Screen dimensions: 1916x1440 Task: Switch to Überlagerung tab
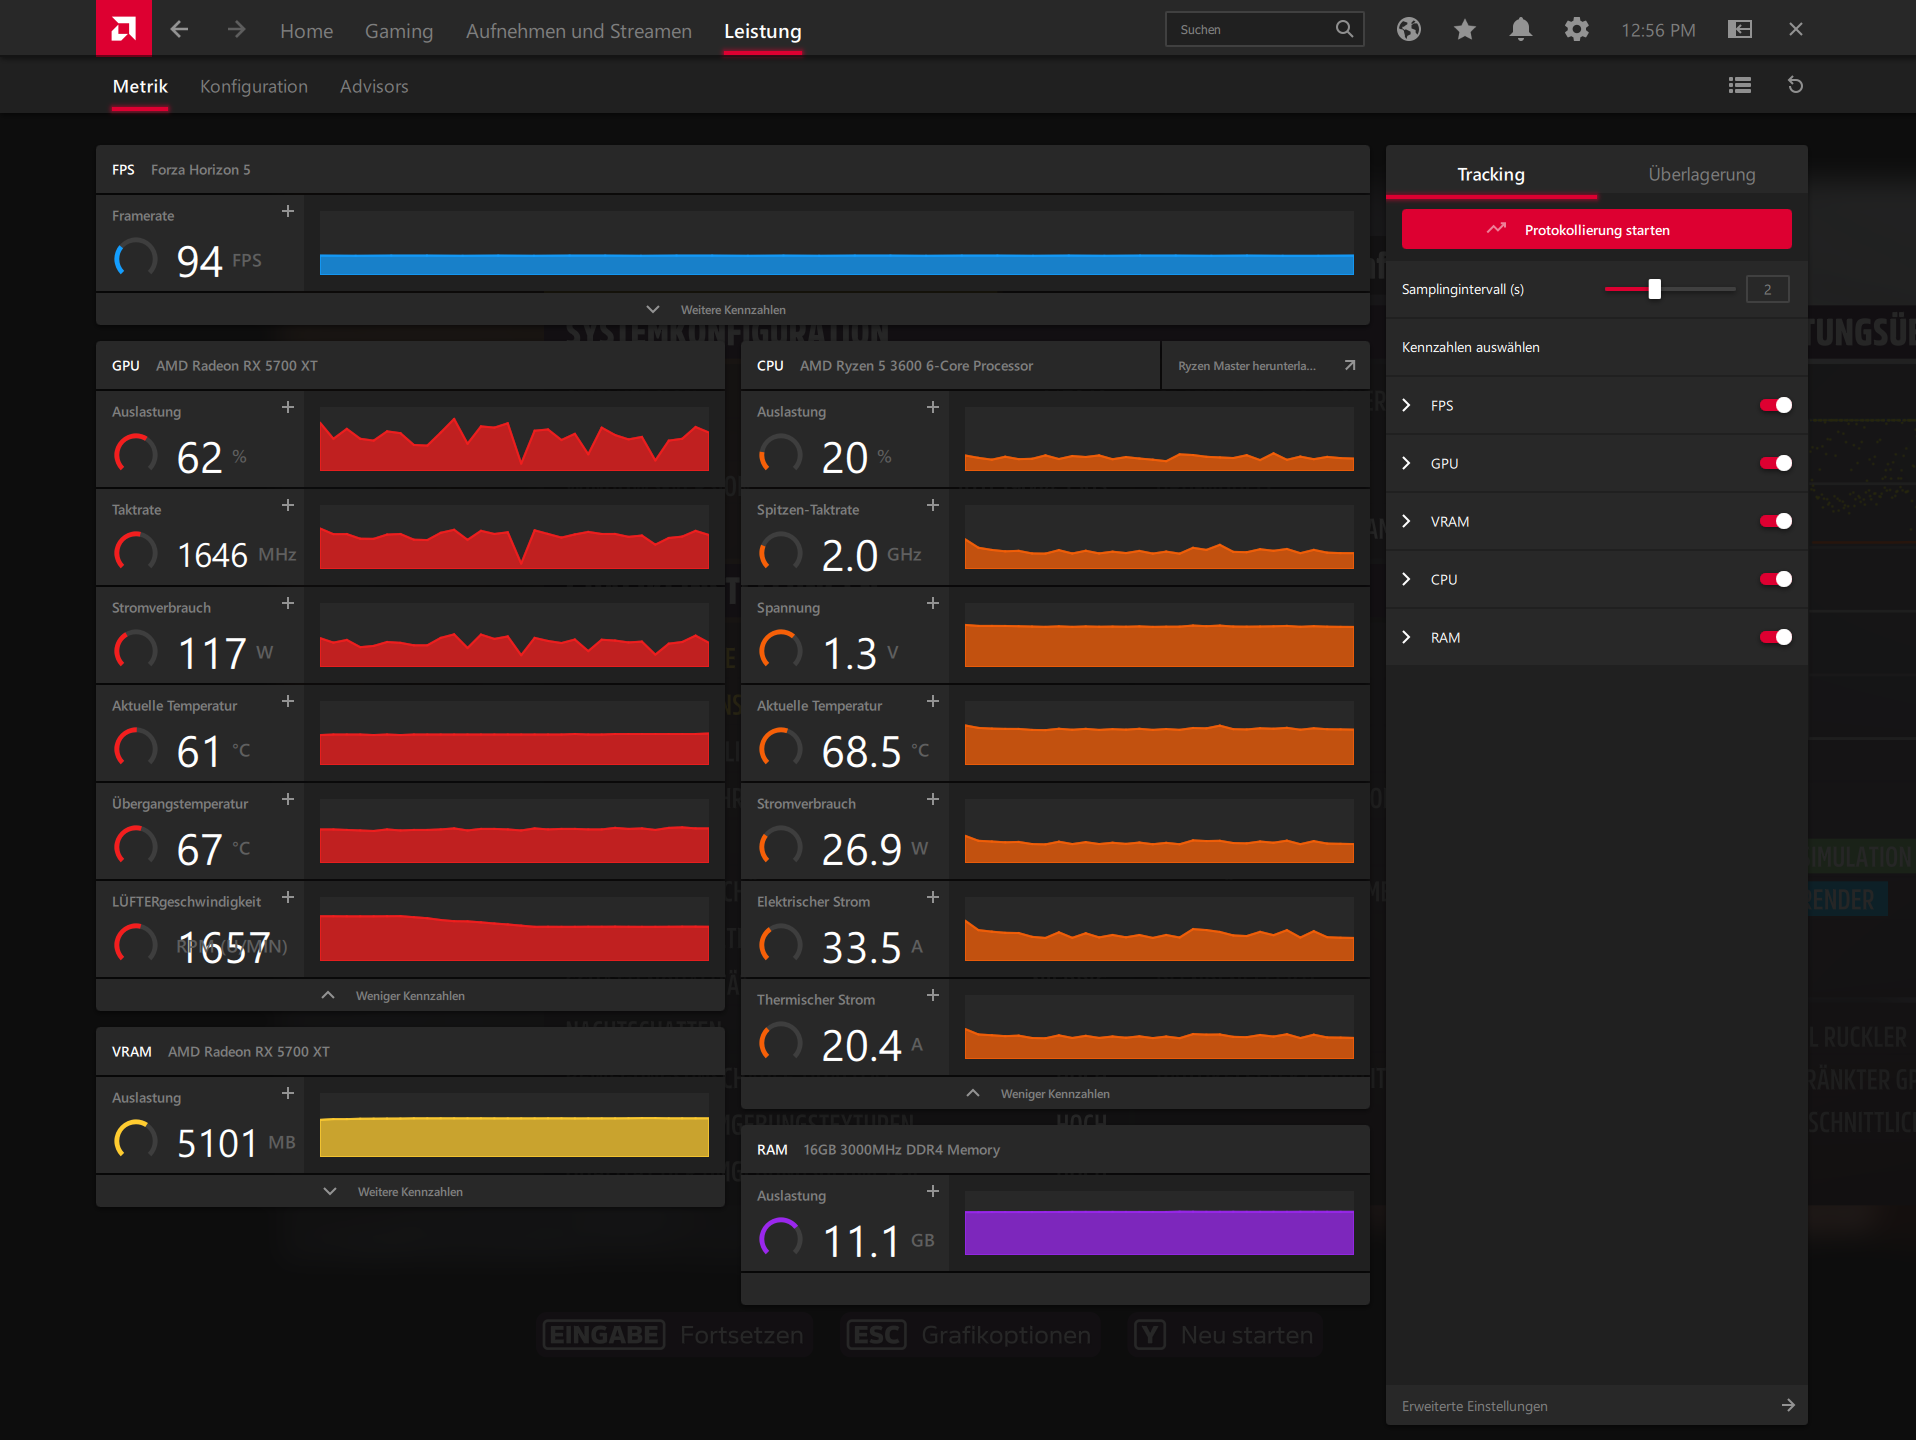[x=1702, y=174]
